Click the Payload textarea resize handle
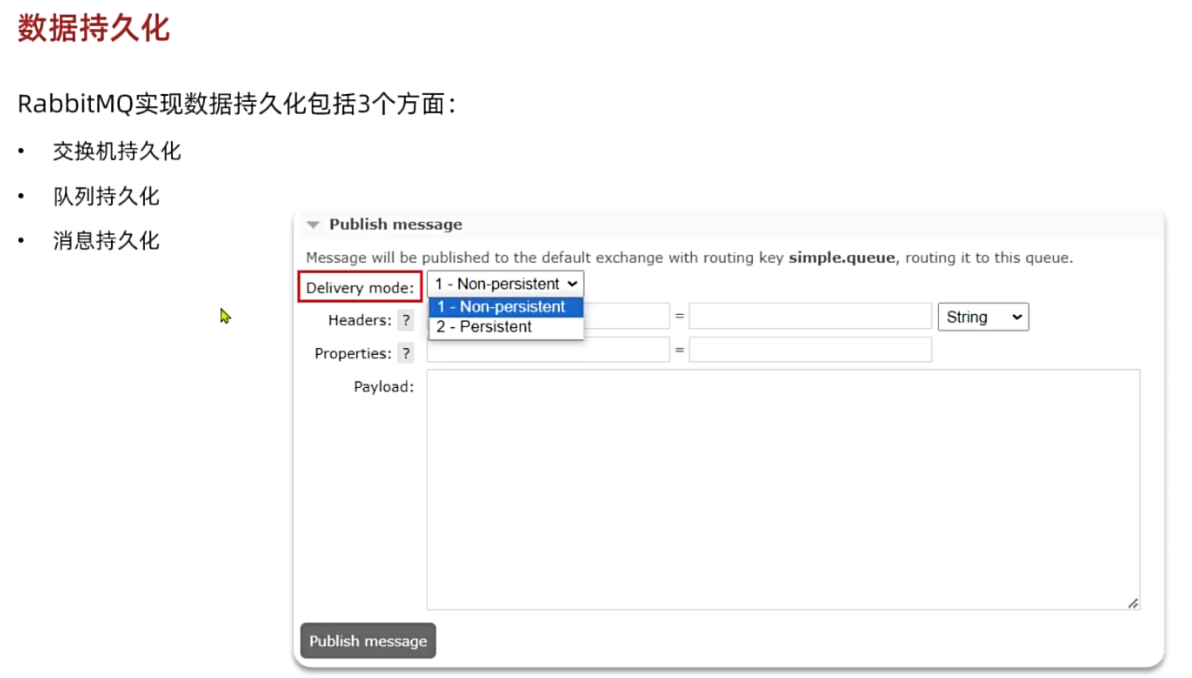 (1133, 603)
